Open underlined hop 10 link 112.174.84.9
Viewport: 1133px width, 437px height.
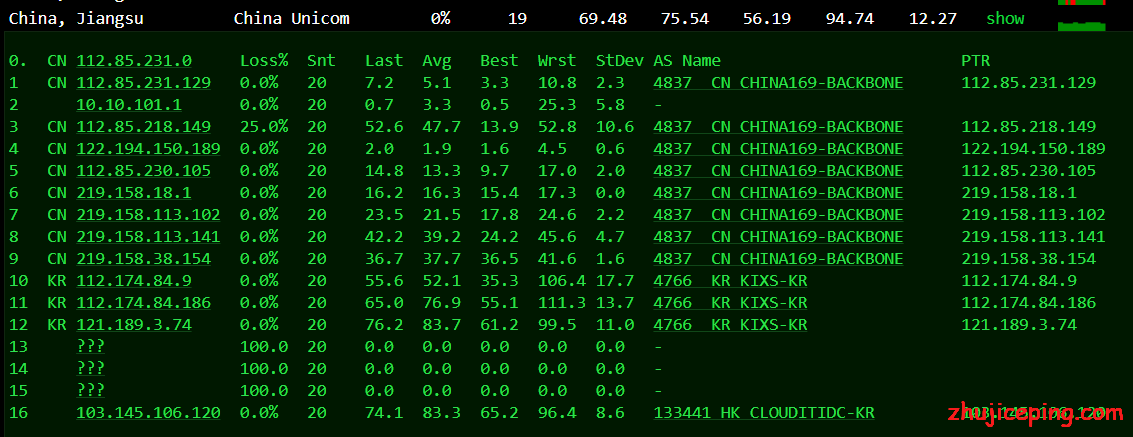[134, 281]
